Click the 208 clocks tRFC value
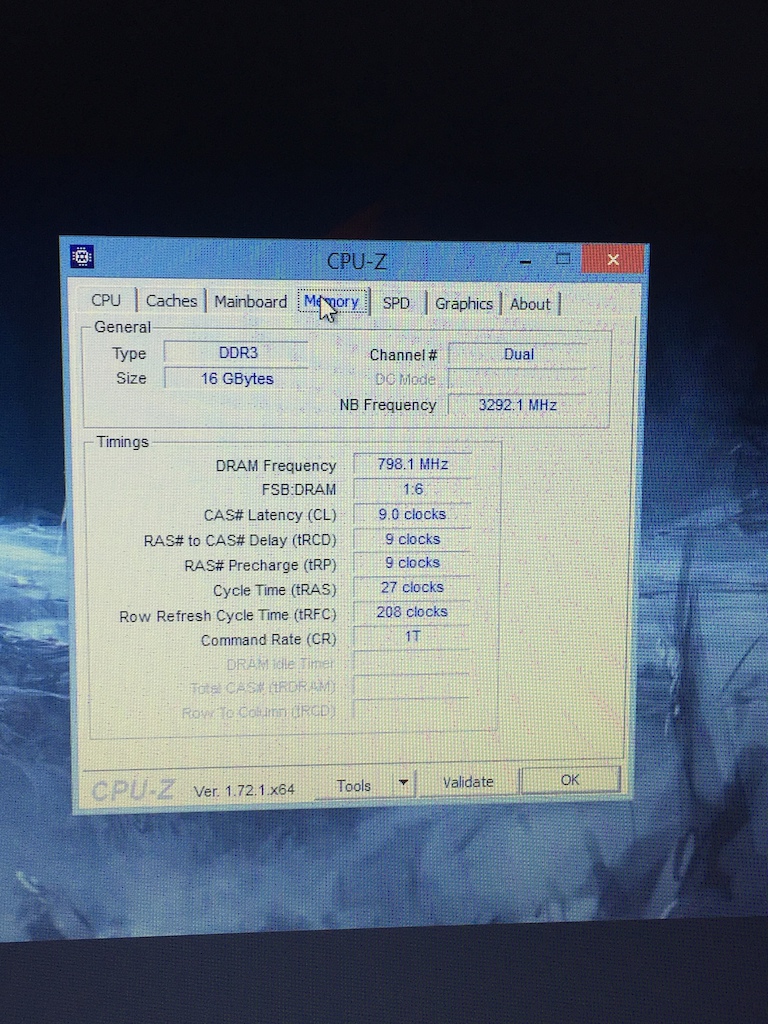Viewport: 768px width, 1024px height. click(412, 612)
